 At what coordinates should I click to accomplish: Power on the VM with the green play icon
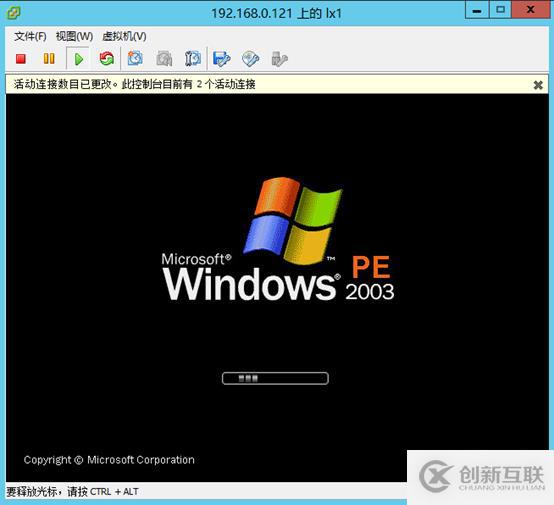[x=78, y=59]
